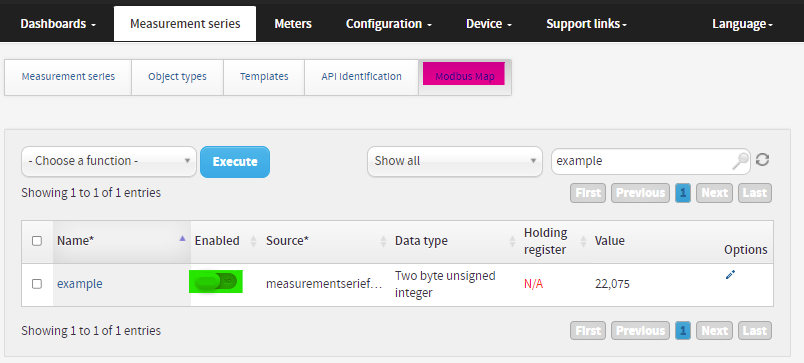Open the example measurement link
The height and width of the screenshot is (363, 804).
click(x=79, y=284)
